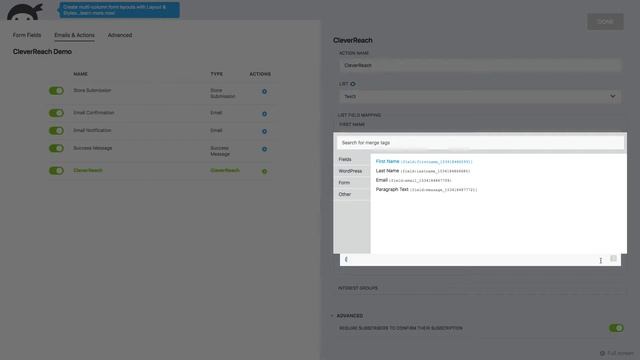Insert the Email merge tag
Viewport: 640px width, 360px height.
[413, 180]
